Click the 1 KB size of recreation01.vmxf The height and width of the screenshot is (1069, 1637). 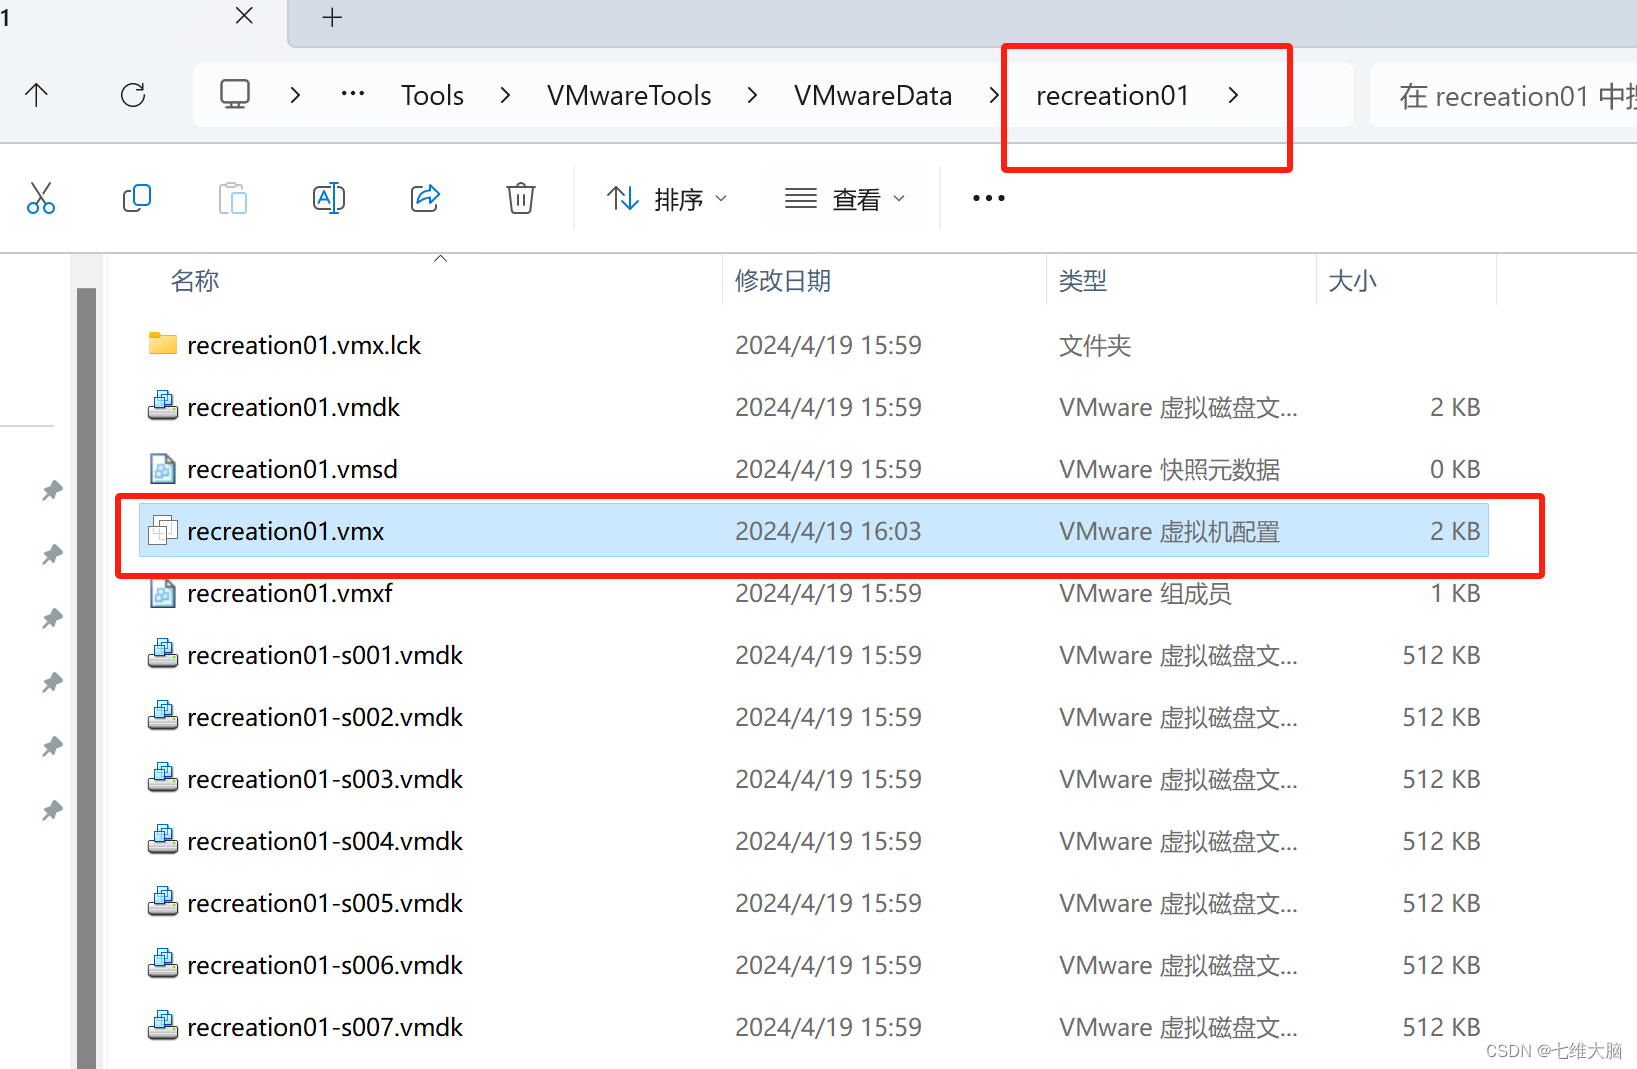(x=1455, y=593)
